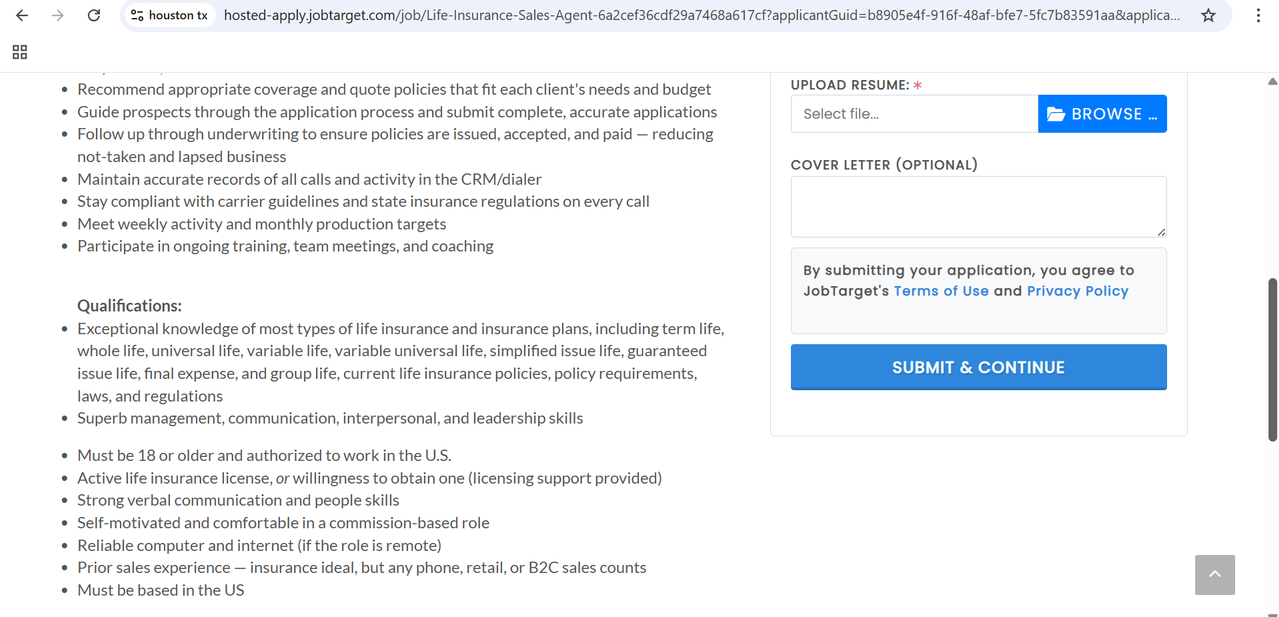Click the vertical scrollbar thumb
The image size is (1279, 617).
pos(1272,359)
